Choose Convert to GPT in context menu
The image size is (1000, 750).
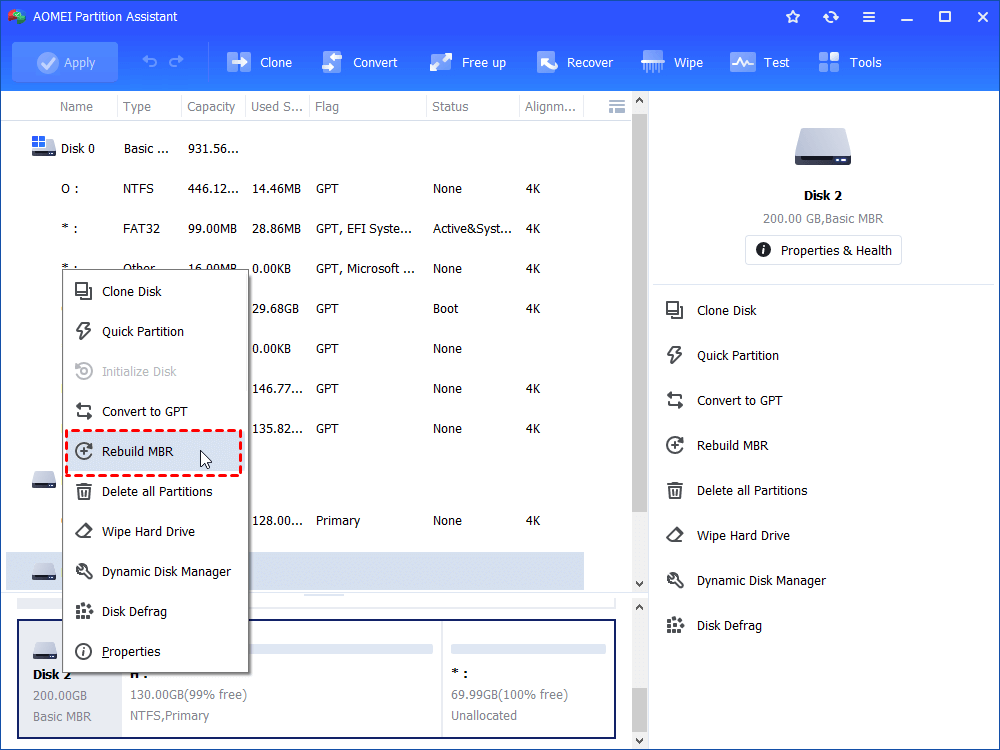pyautogui.click(x=155, y=411)
